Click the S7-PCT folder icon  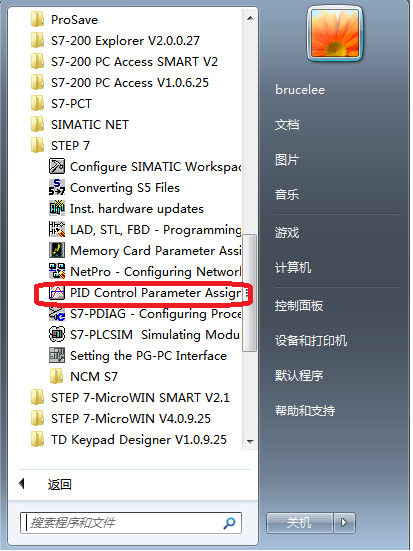(x=37, y=103)
